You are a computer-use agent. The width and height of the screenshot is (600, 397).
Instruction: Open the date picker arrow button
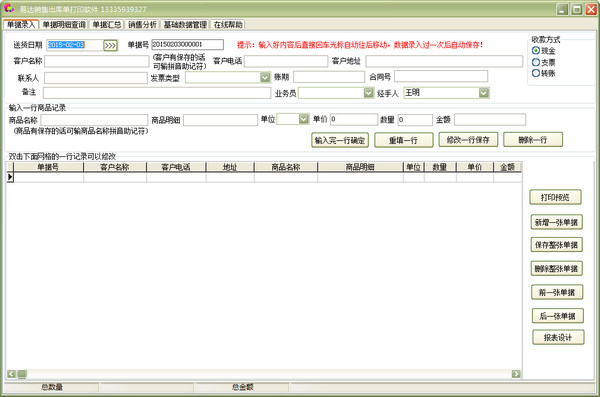coord(110,45)
